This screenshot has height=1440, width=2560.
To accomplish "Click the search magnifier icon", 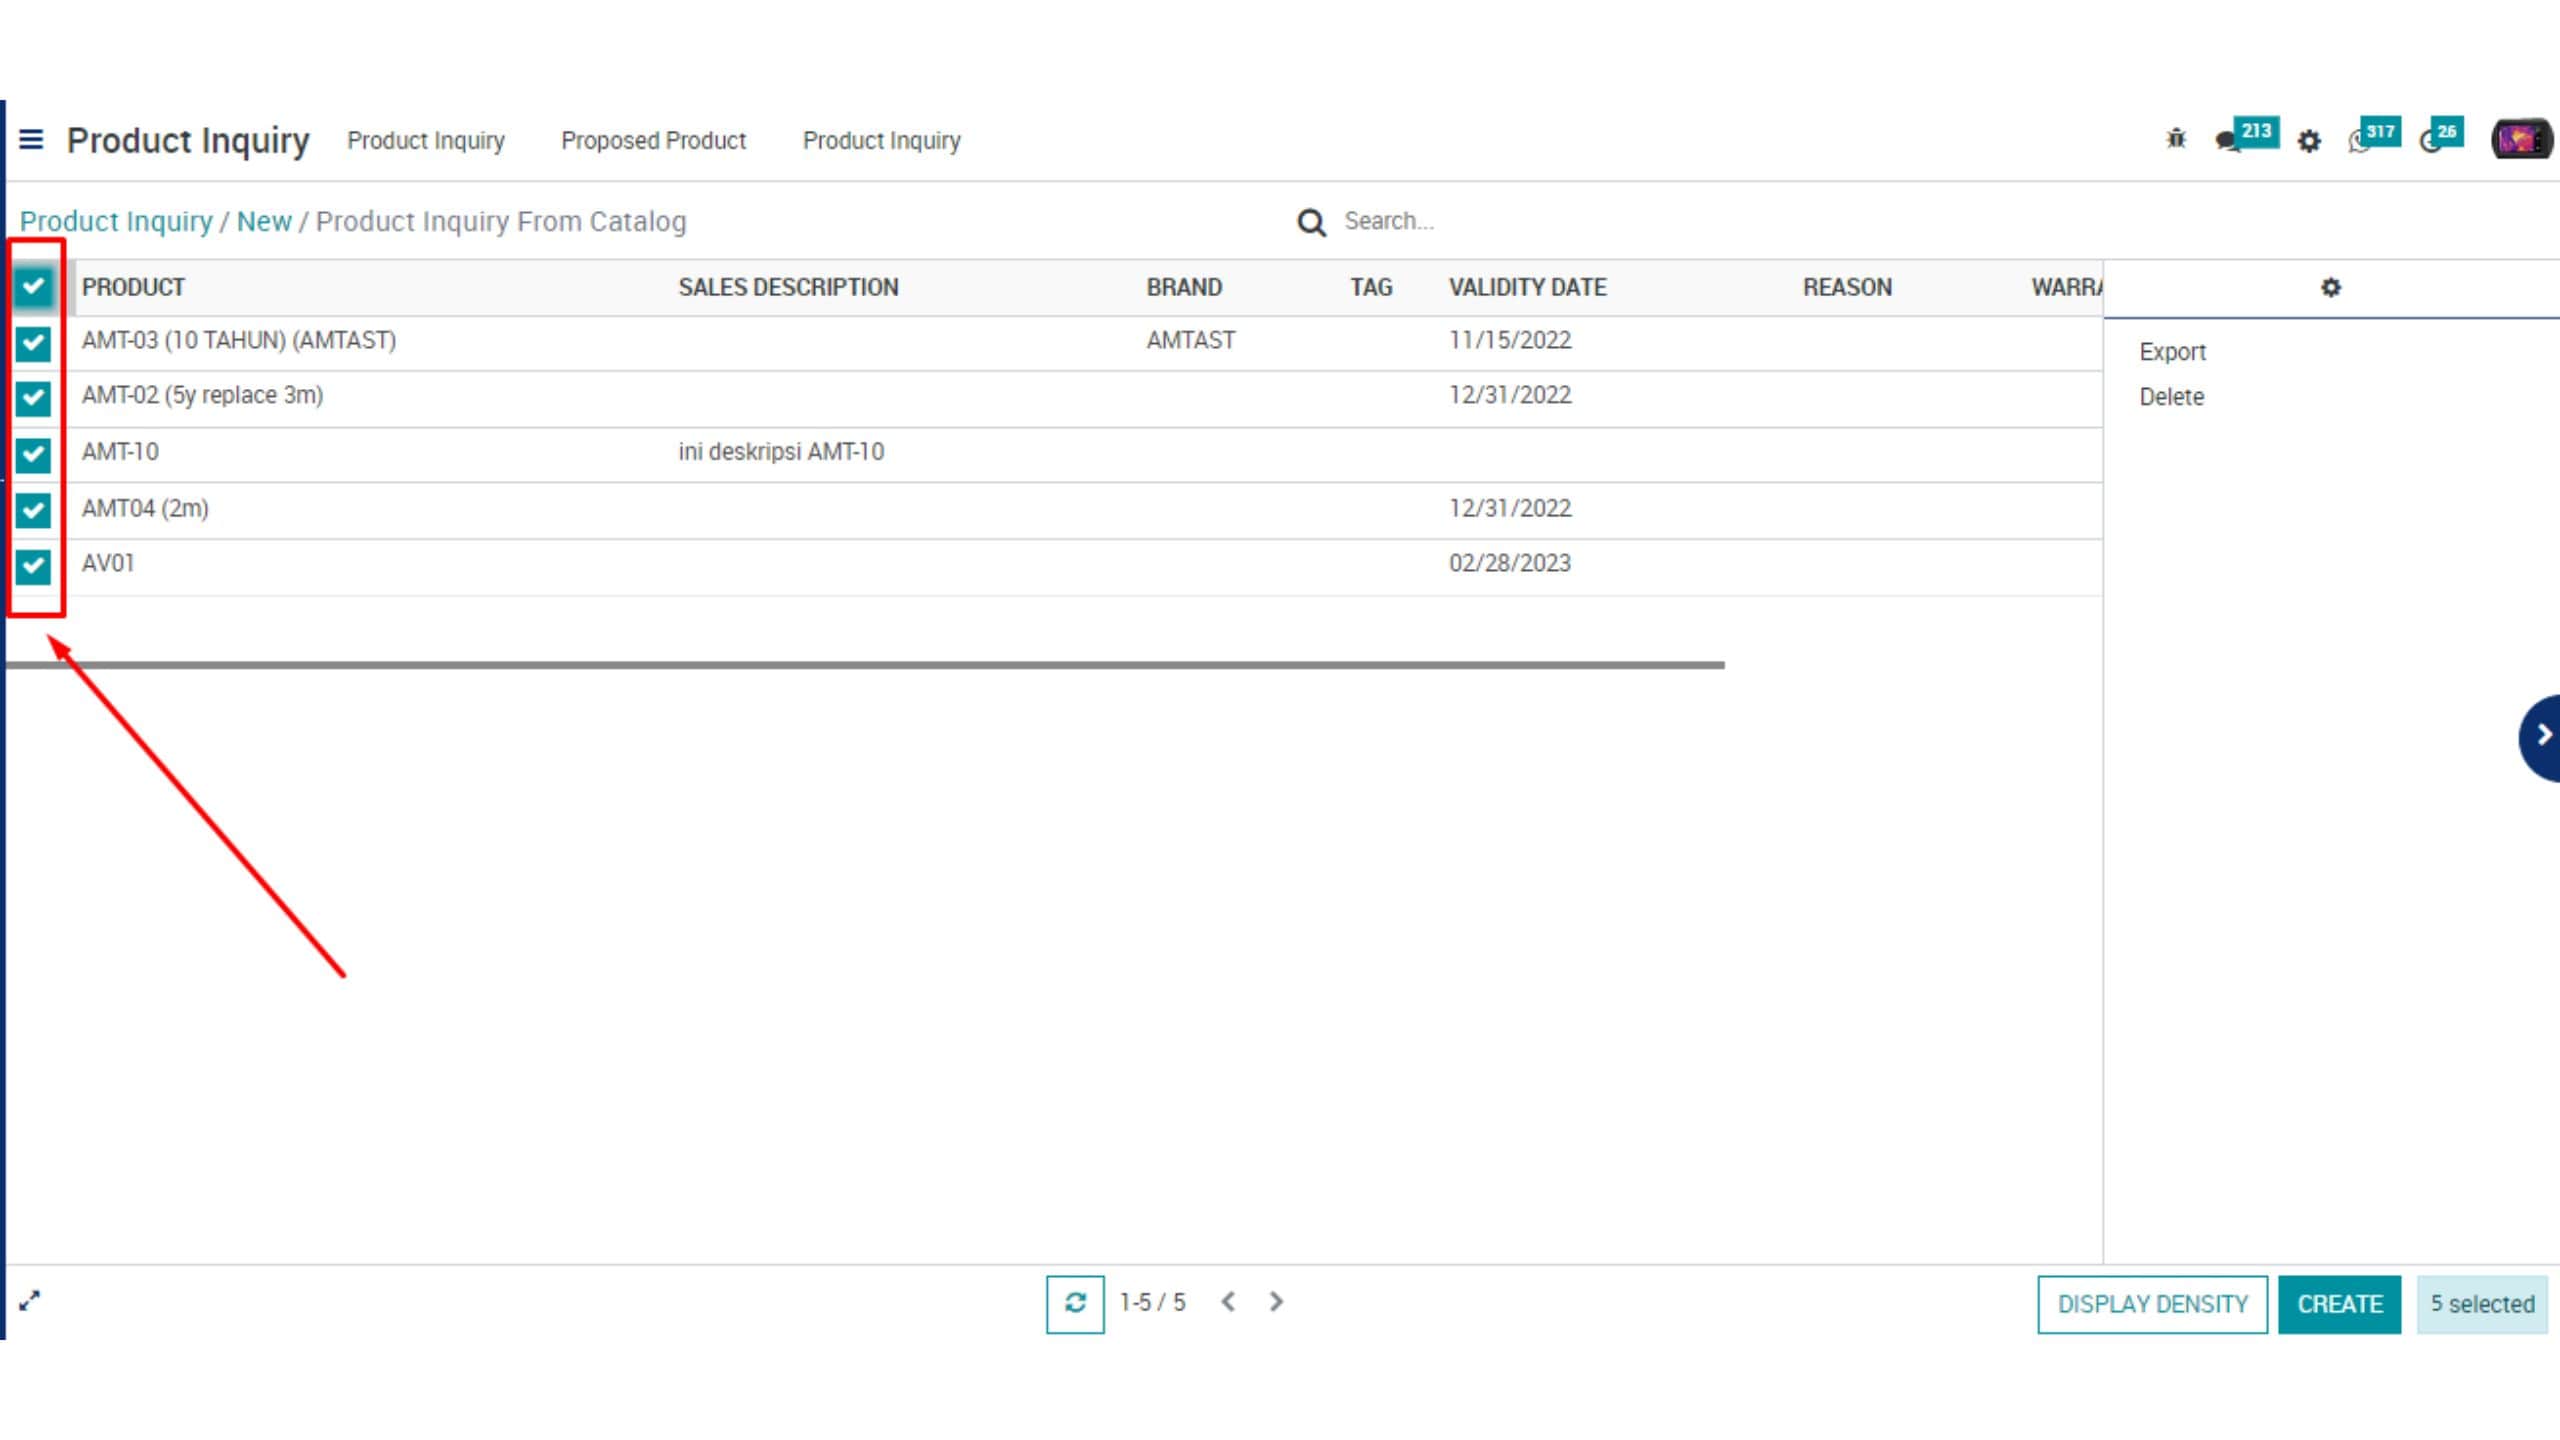I will pyautogui.click(x=1311, y=222).
